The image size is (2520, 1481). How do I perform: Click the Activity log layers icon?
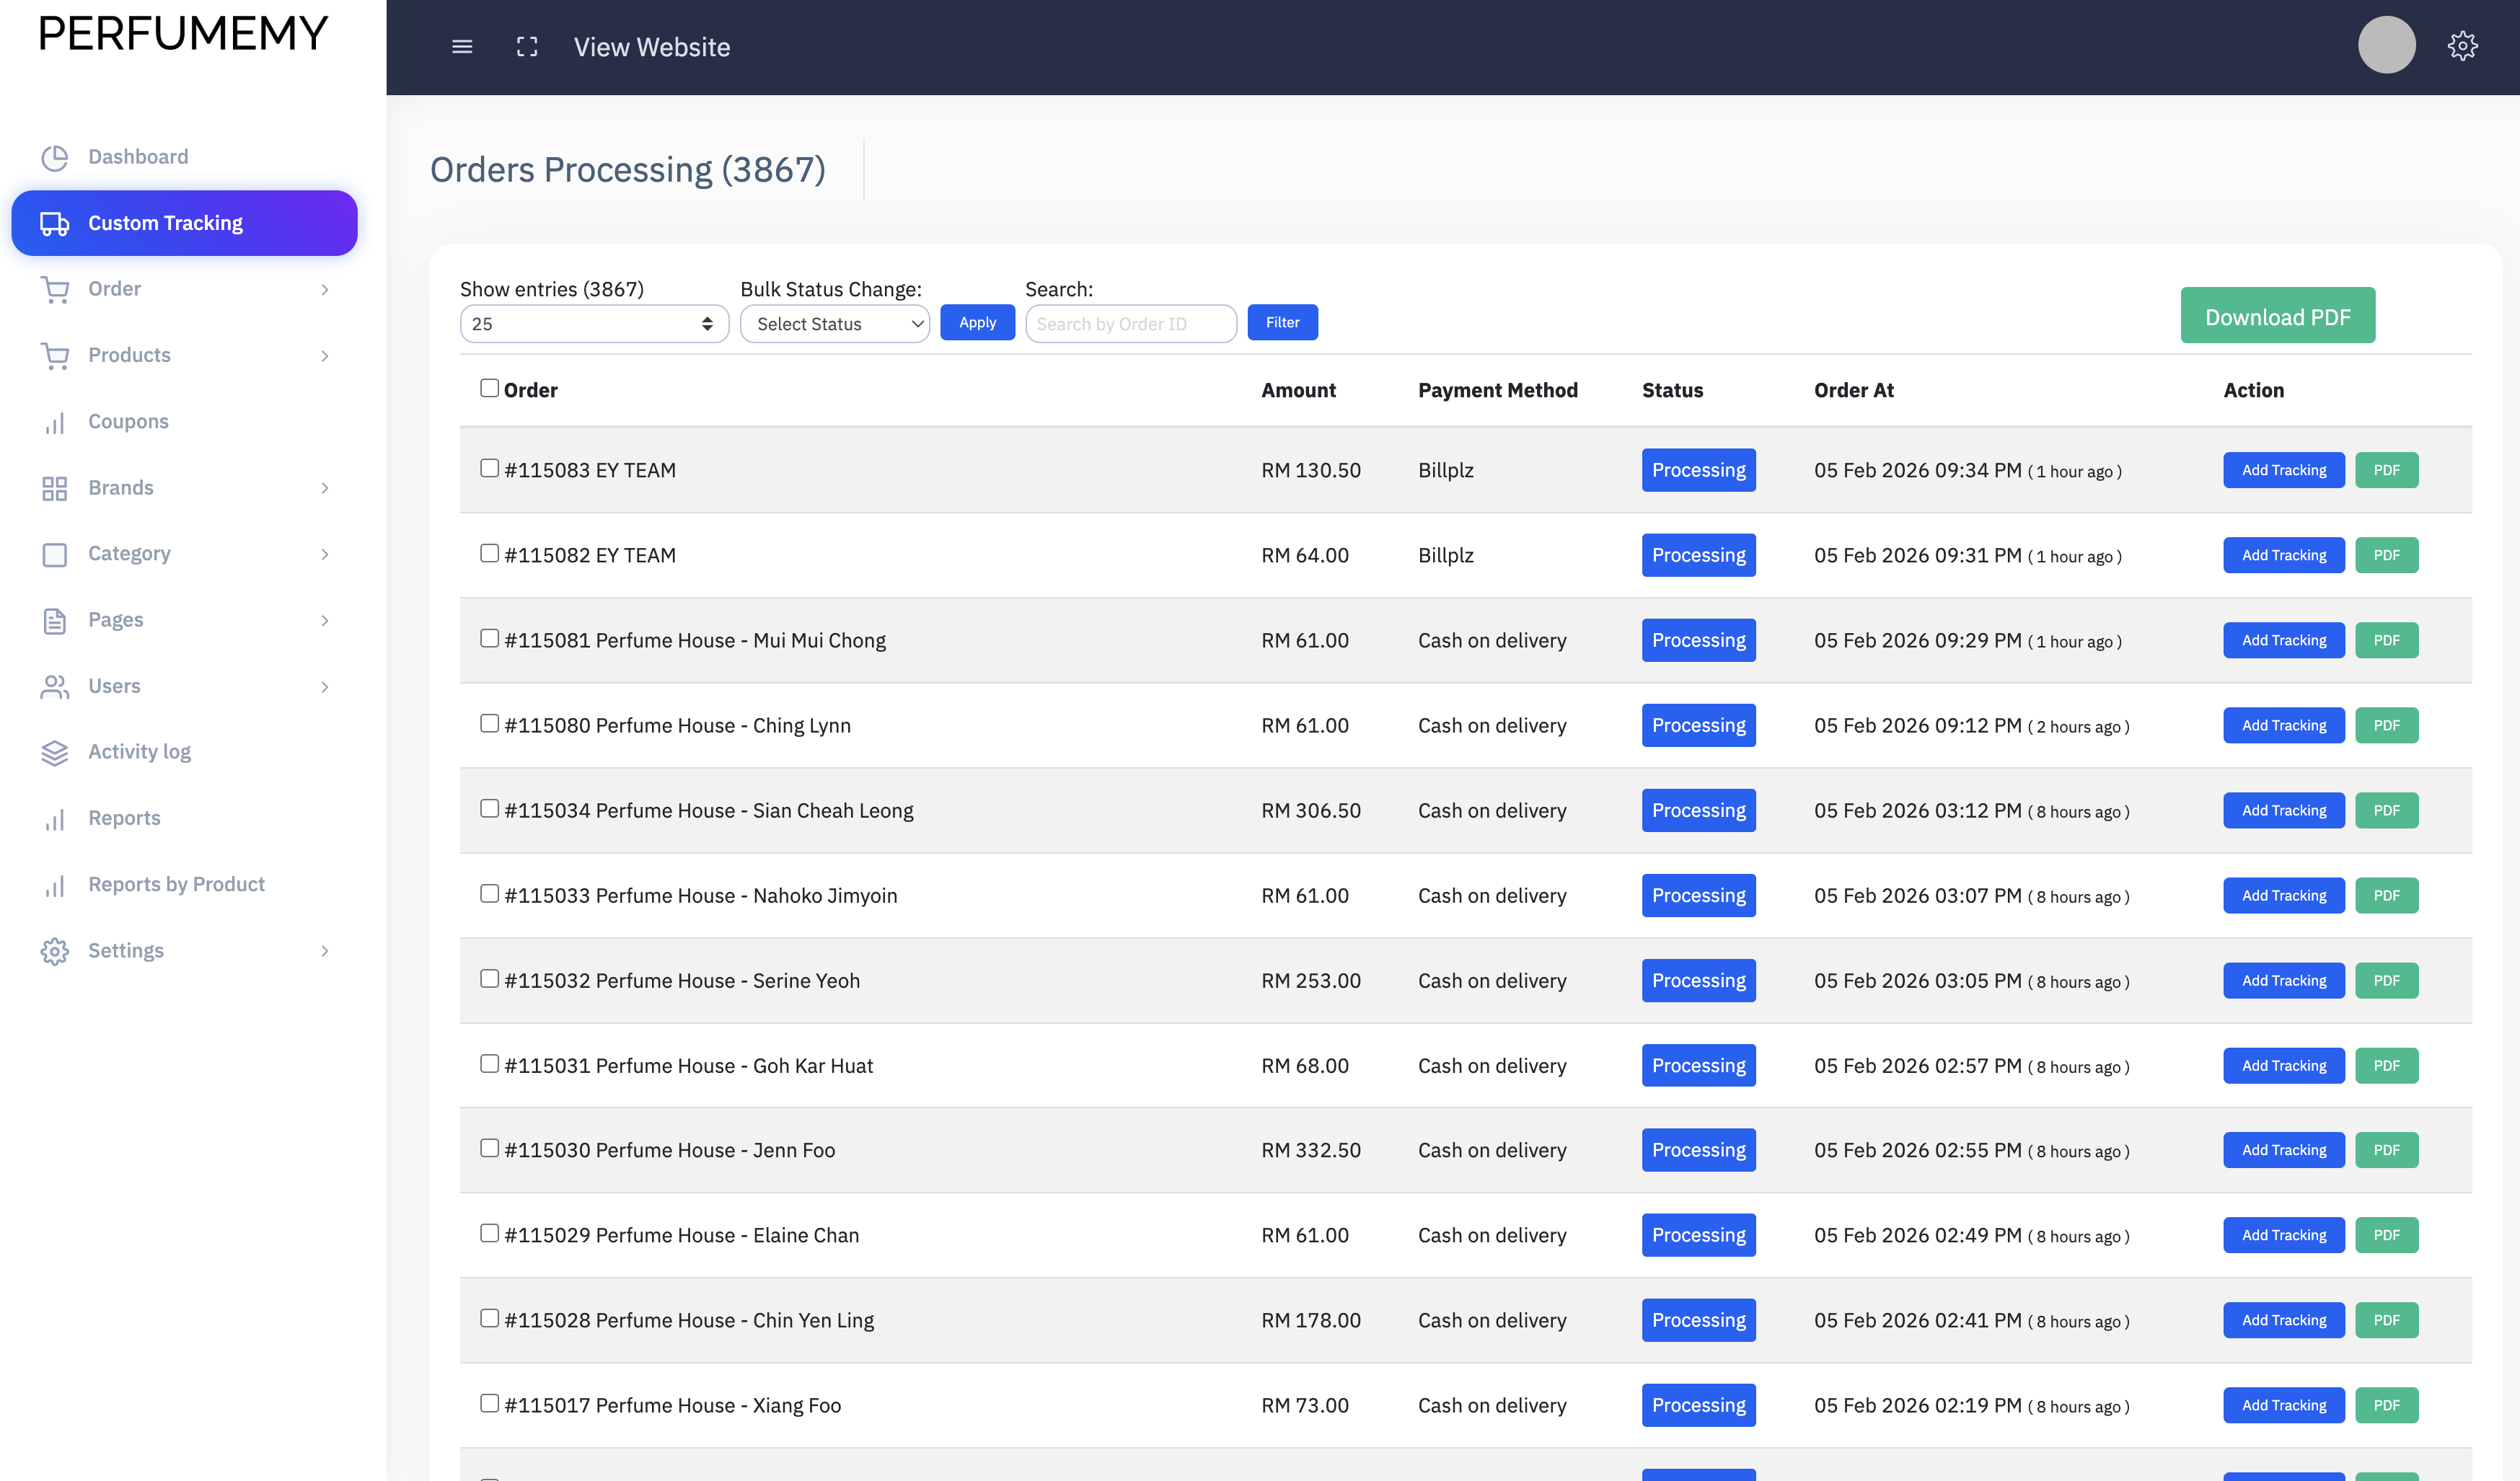(55, 752)
